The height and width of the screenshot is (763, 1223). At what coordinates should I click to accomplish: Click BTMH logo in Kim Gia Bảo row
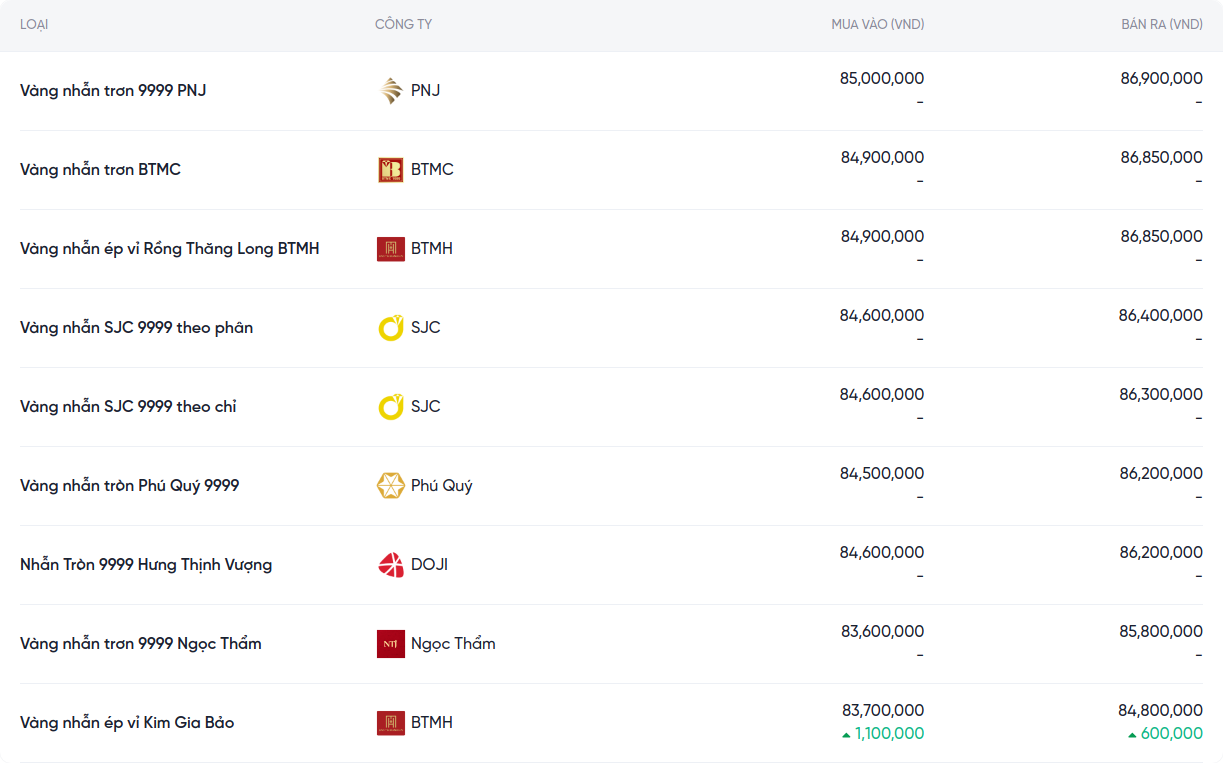click(390, 723)
